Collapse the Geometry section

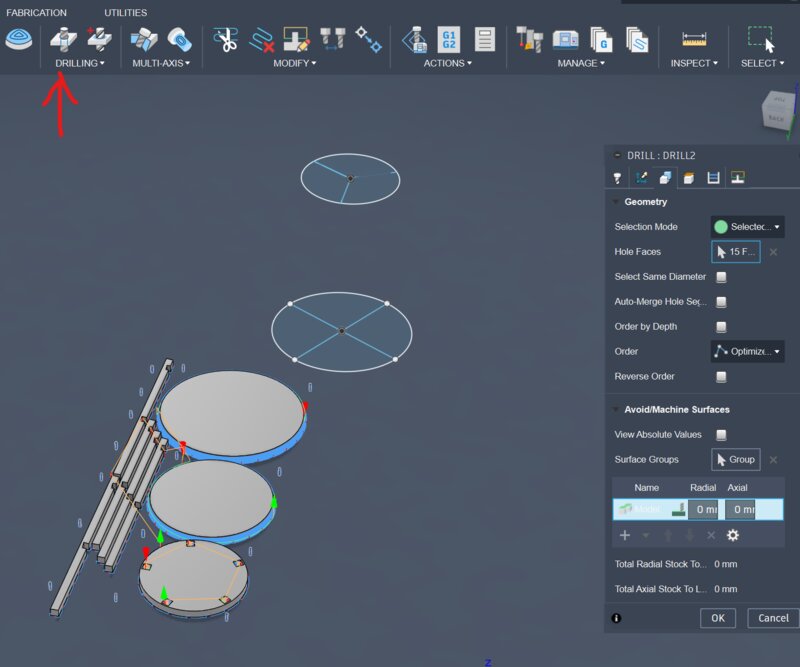(x=616, y=202)
